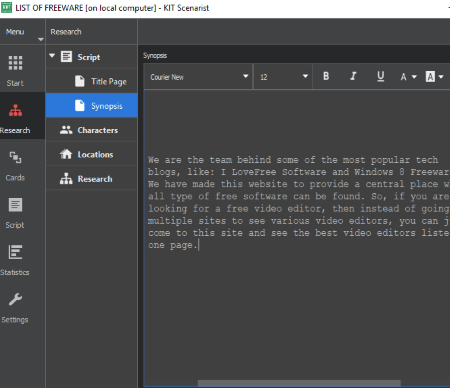This screenshot has width=450, height=388.
Task: Apply highlight with the boxed A button
Action: point(430,77)
